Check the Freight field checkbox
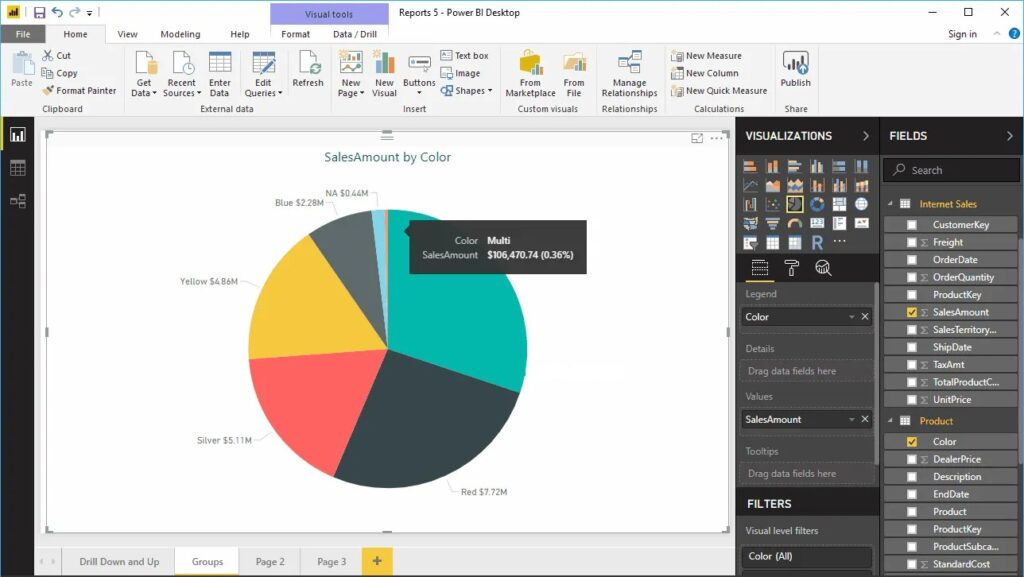 [912, 242]
